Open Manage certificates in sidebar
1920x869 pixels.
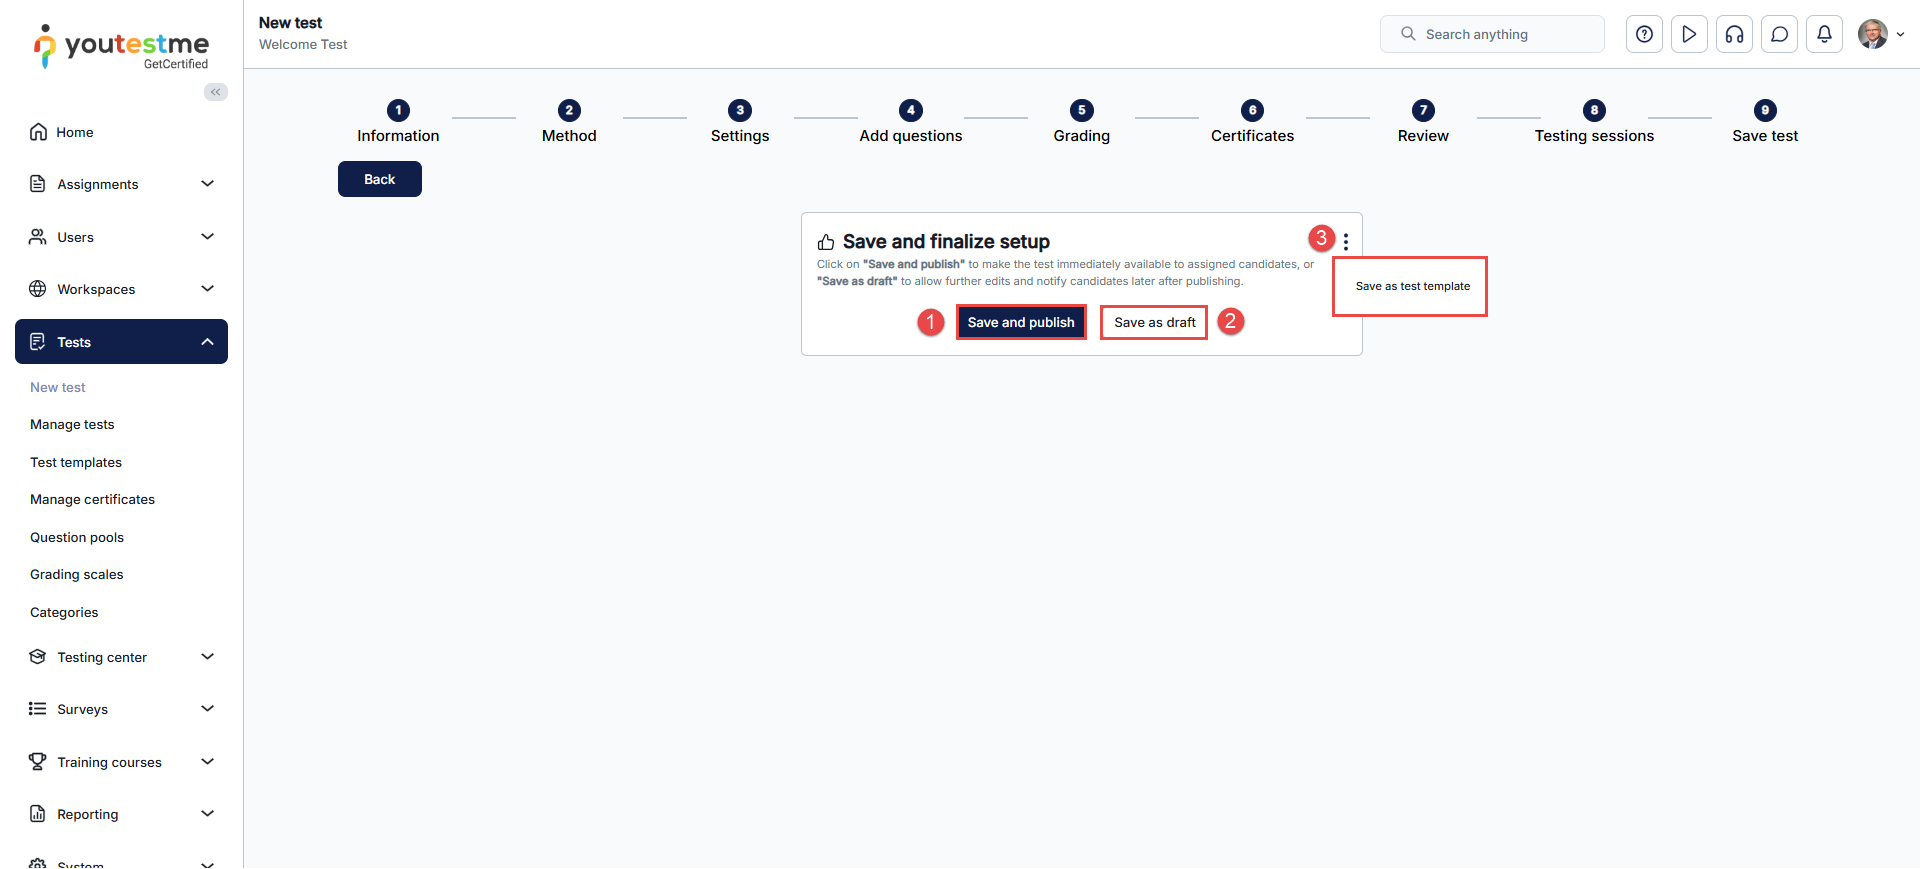click(x=92, y=500)
